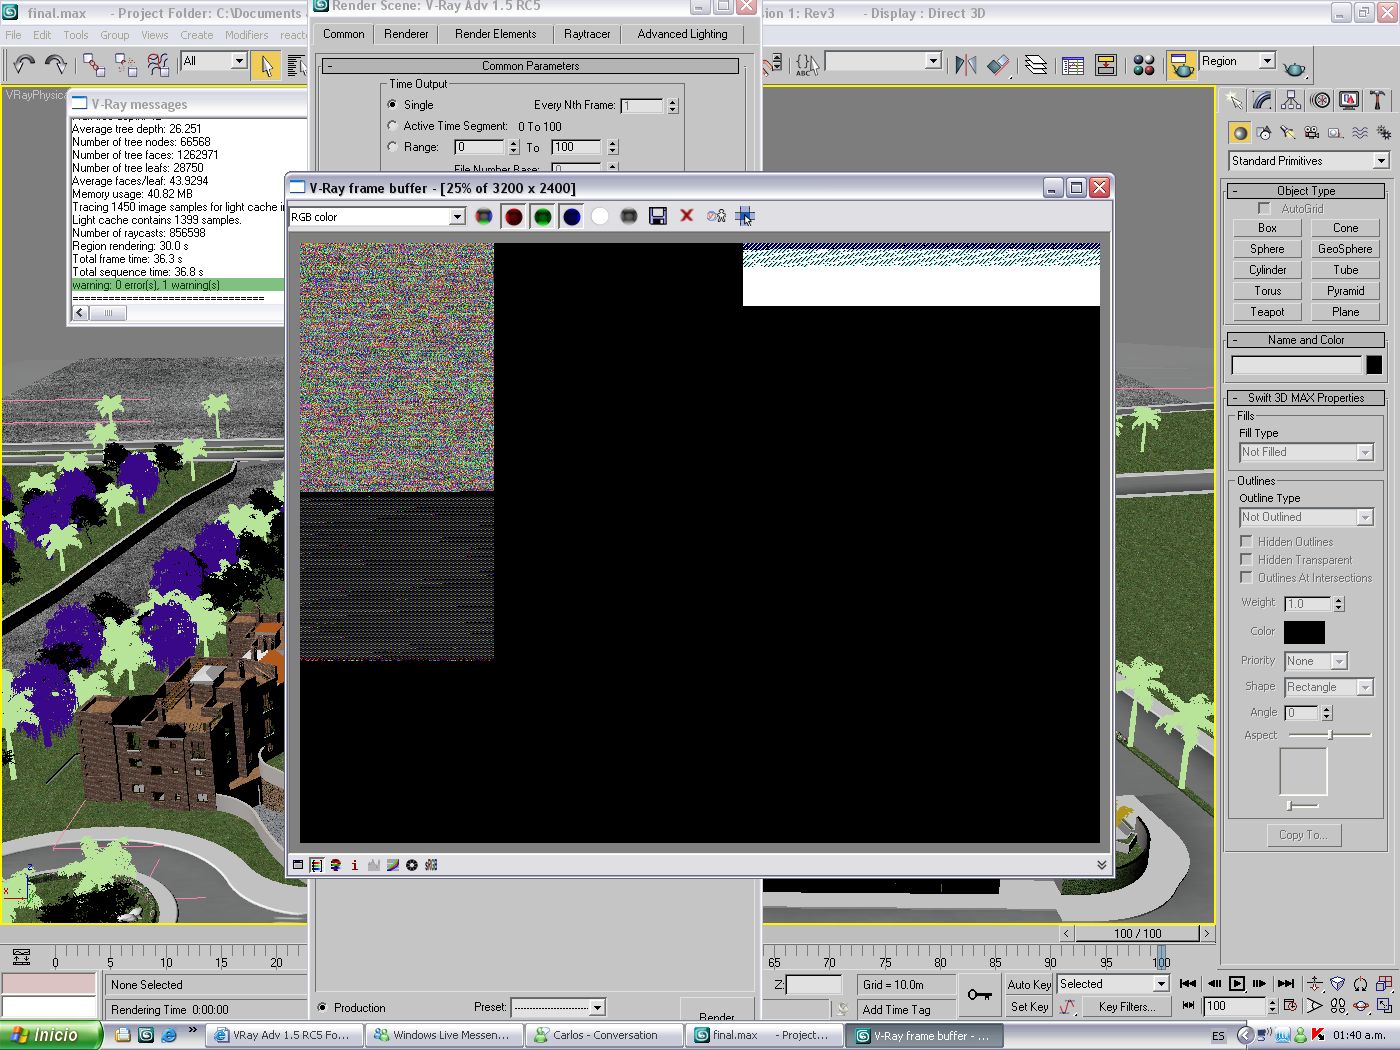Switch to the Display command panel tab
The width and height of the screenshot is (1400, 1050).
[x=1350, y=100]
